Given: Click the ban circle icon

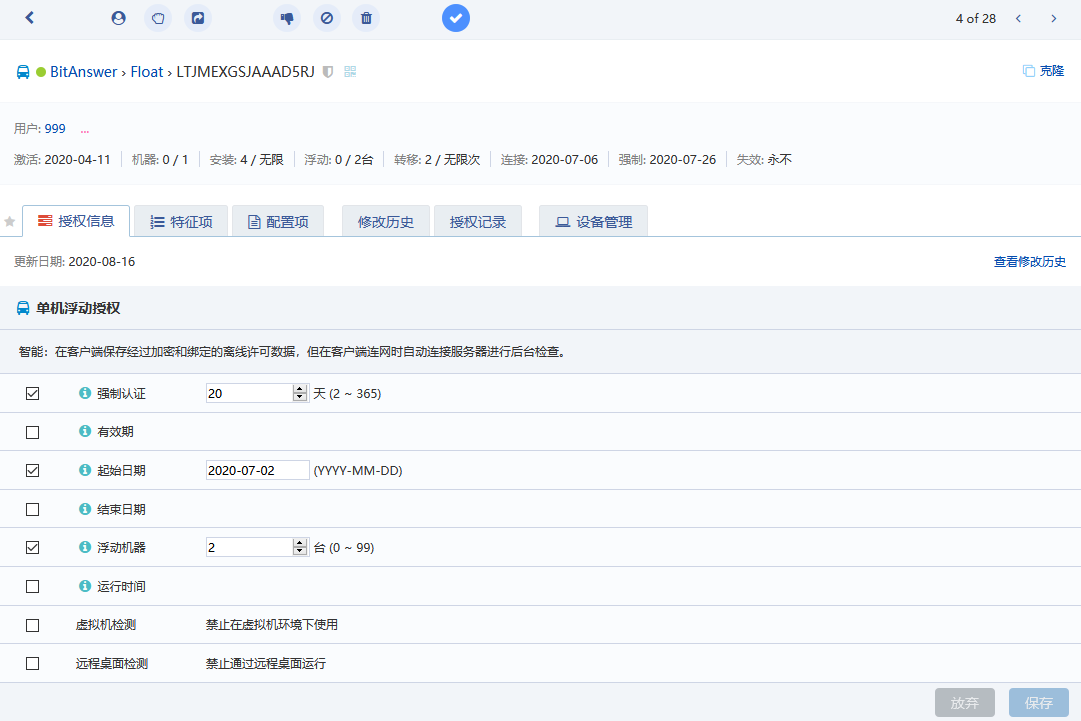Looking at the screenshot, I should (x=327, y=18).
